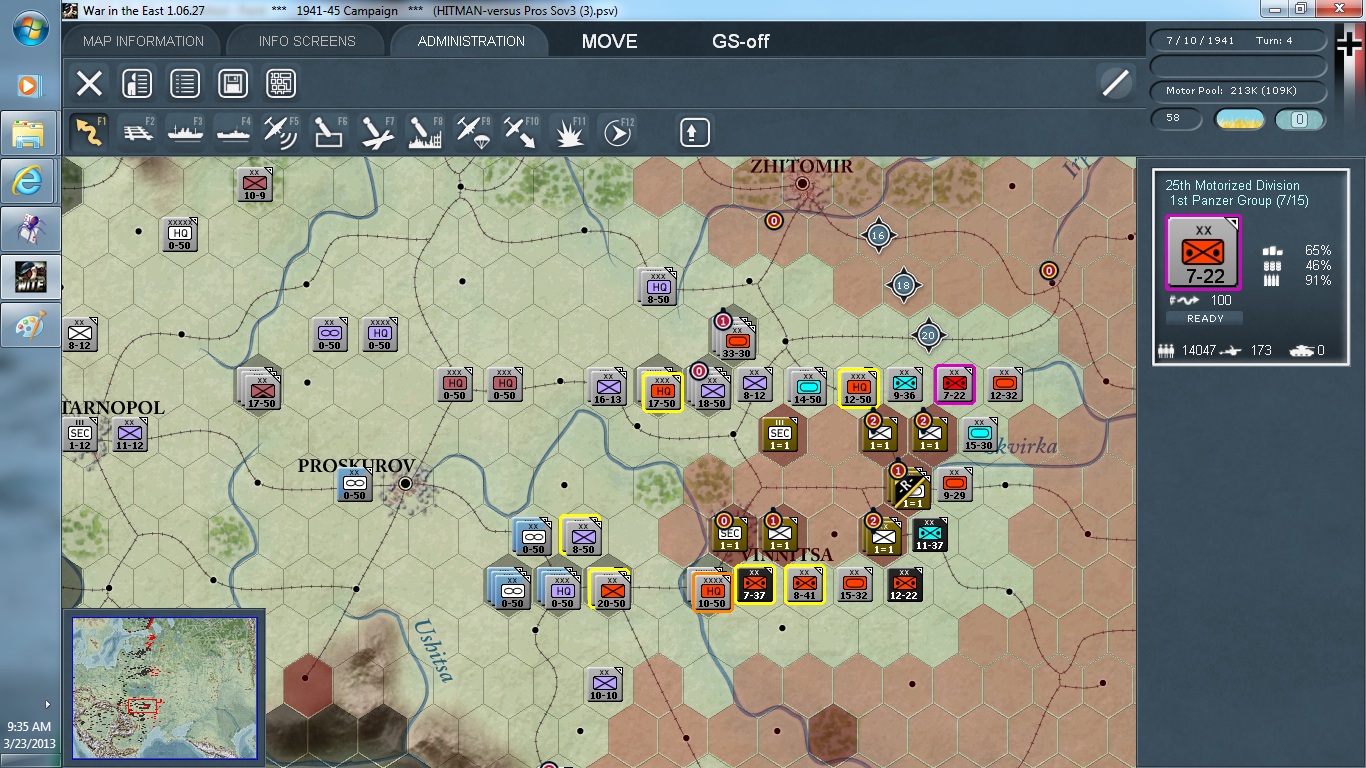
Task: Select the 11-12 infantry near Tarnopol
Action: point(129,435)
